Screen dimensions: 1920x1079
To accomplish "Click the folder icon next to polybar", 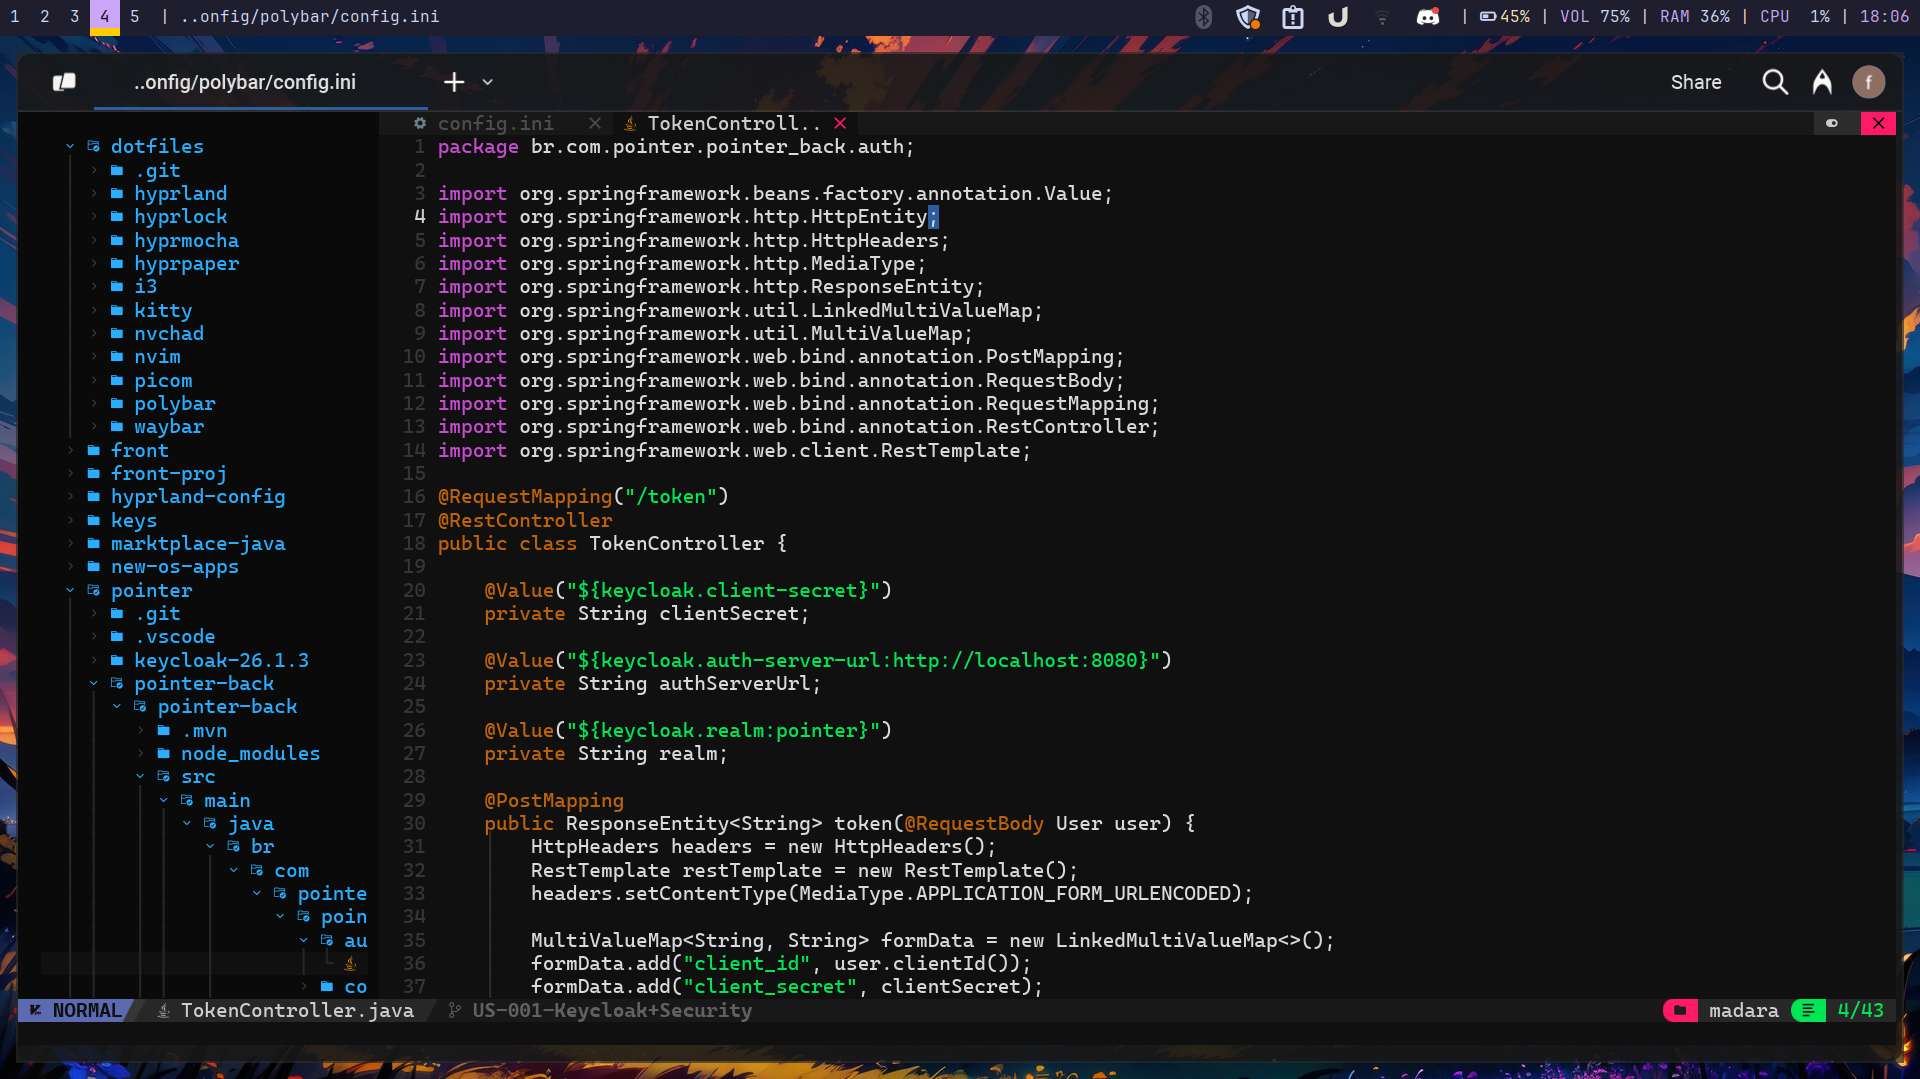I will click(117, 404).
